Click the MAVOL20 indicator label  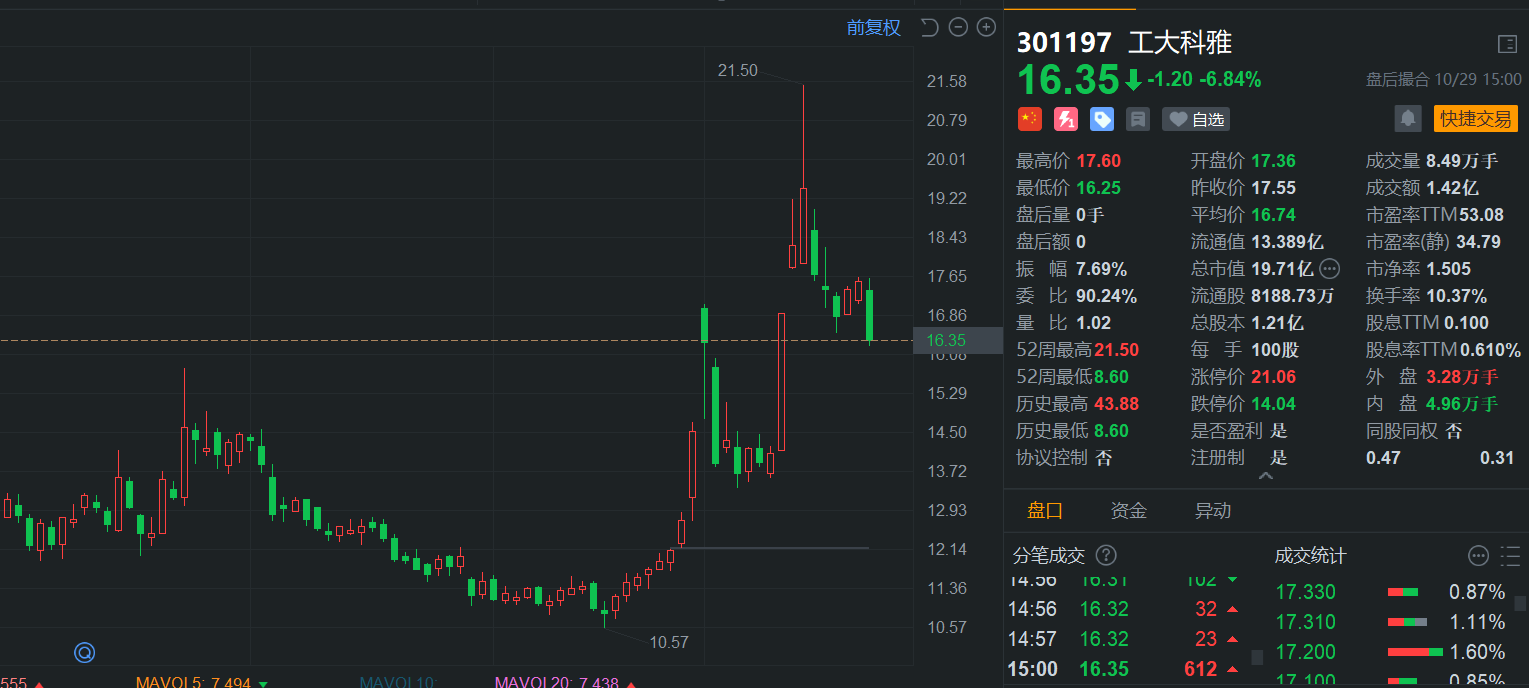click(x=556, y=684)
